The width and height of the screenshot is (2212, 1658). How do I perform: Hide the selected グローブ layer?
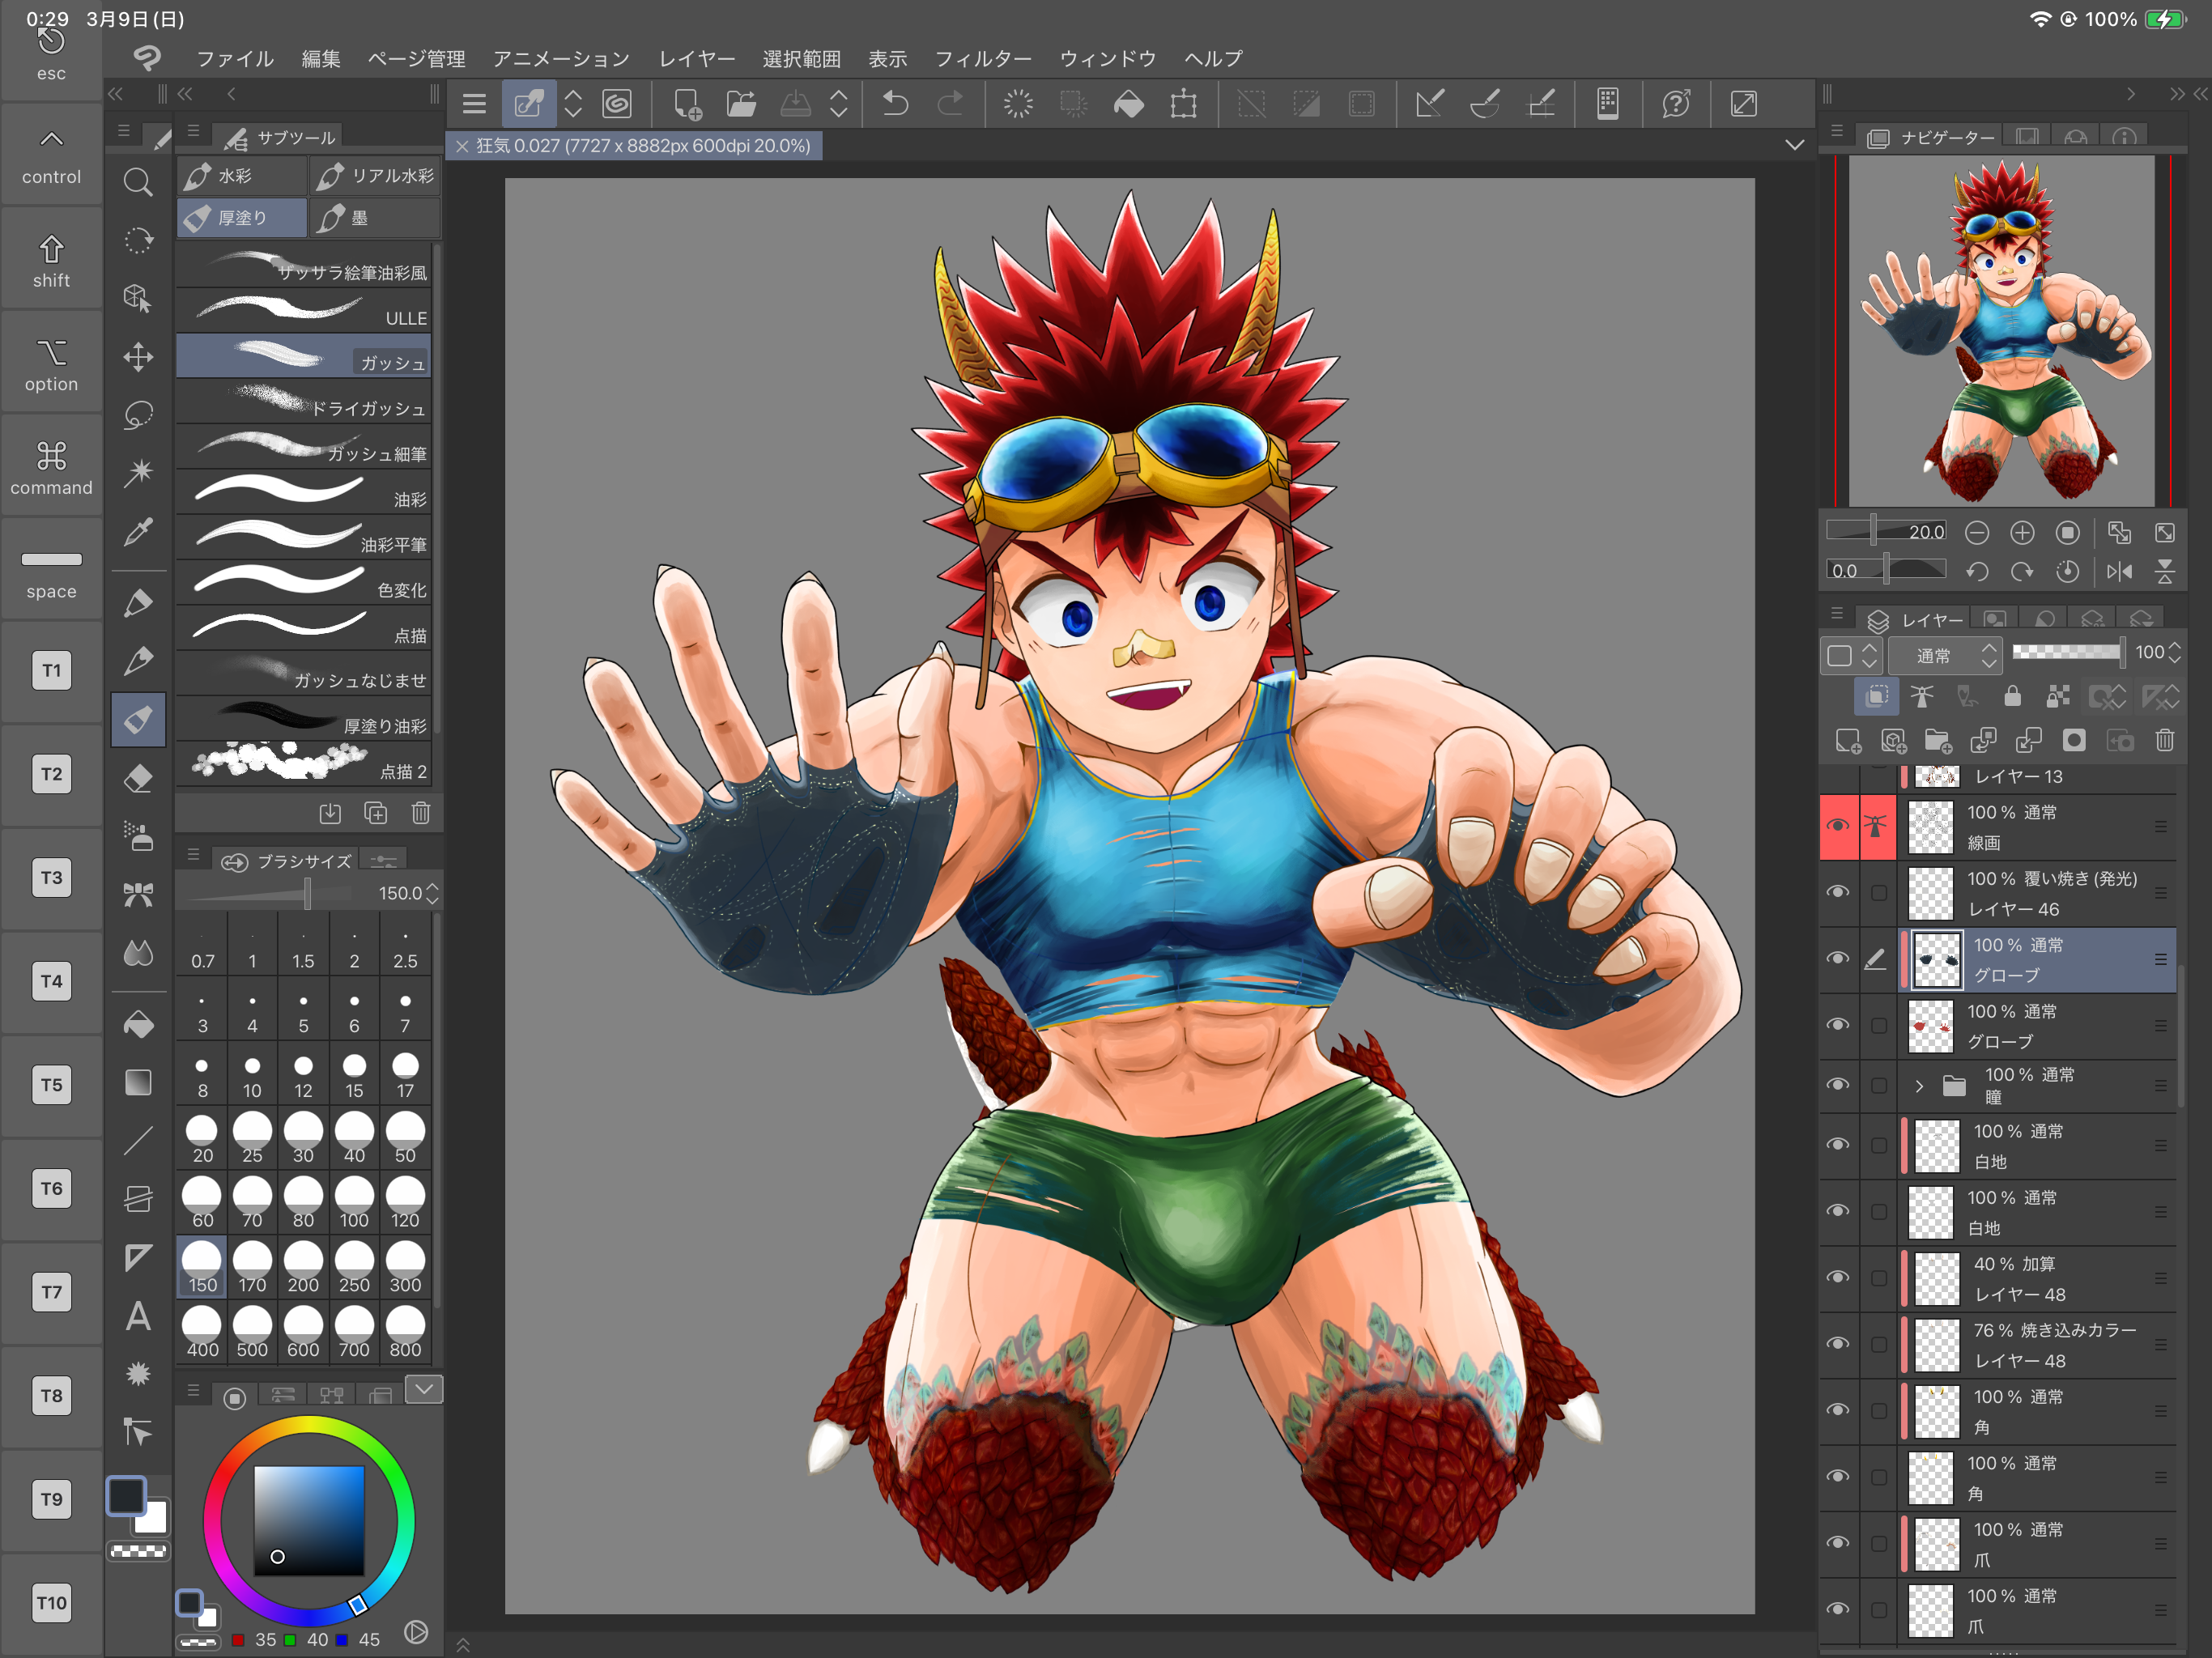[1838, 958]
